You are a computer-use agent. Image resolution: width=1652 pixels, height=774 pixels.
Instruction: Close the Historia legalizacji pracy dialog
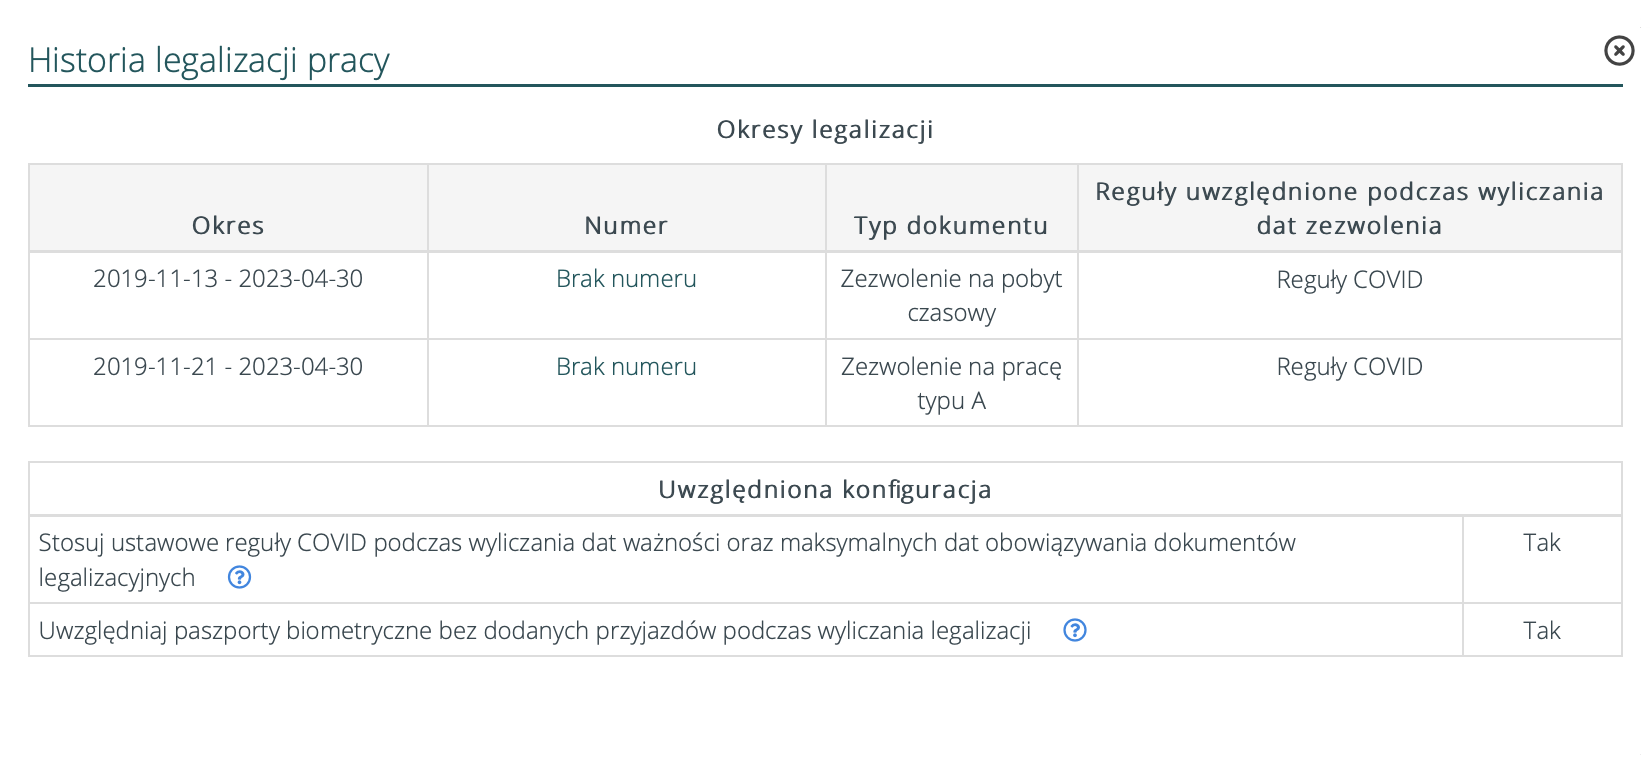pyautogui.click(x=1618, y=50)
